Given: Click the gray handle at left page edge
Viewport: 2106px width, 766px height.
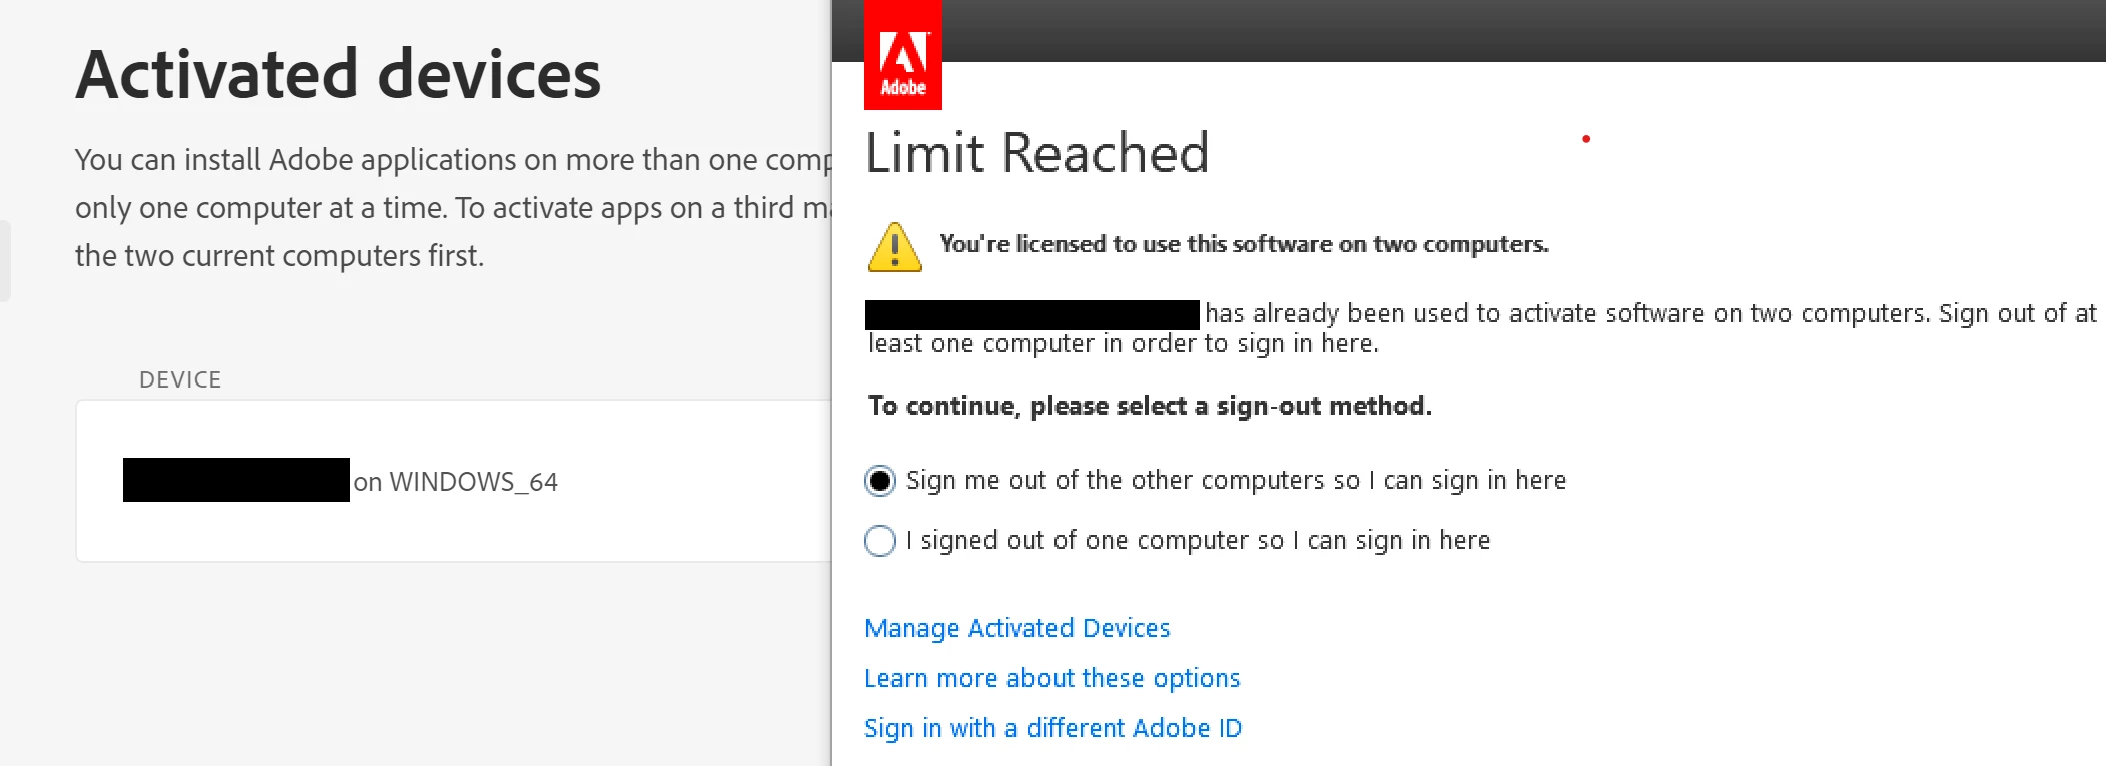Looking at the screenshot, I should coord(5,261).
